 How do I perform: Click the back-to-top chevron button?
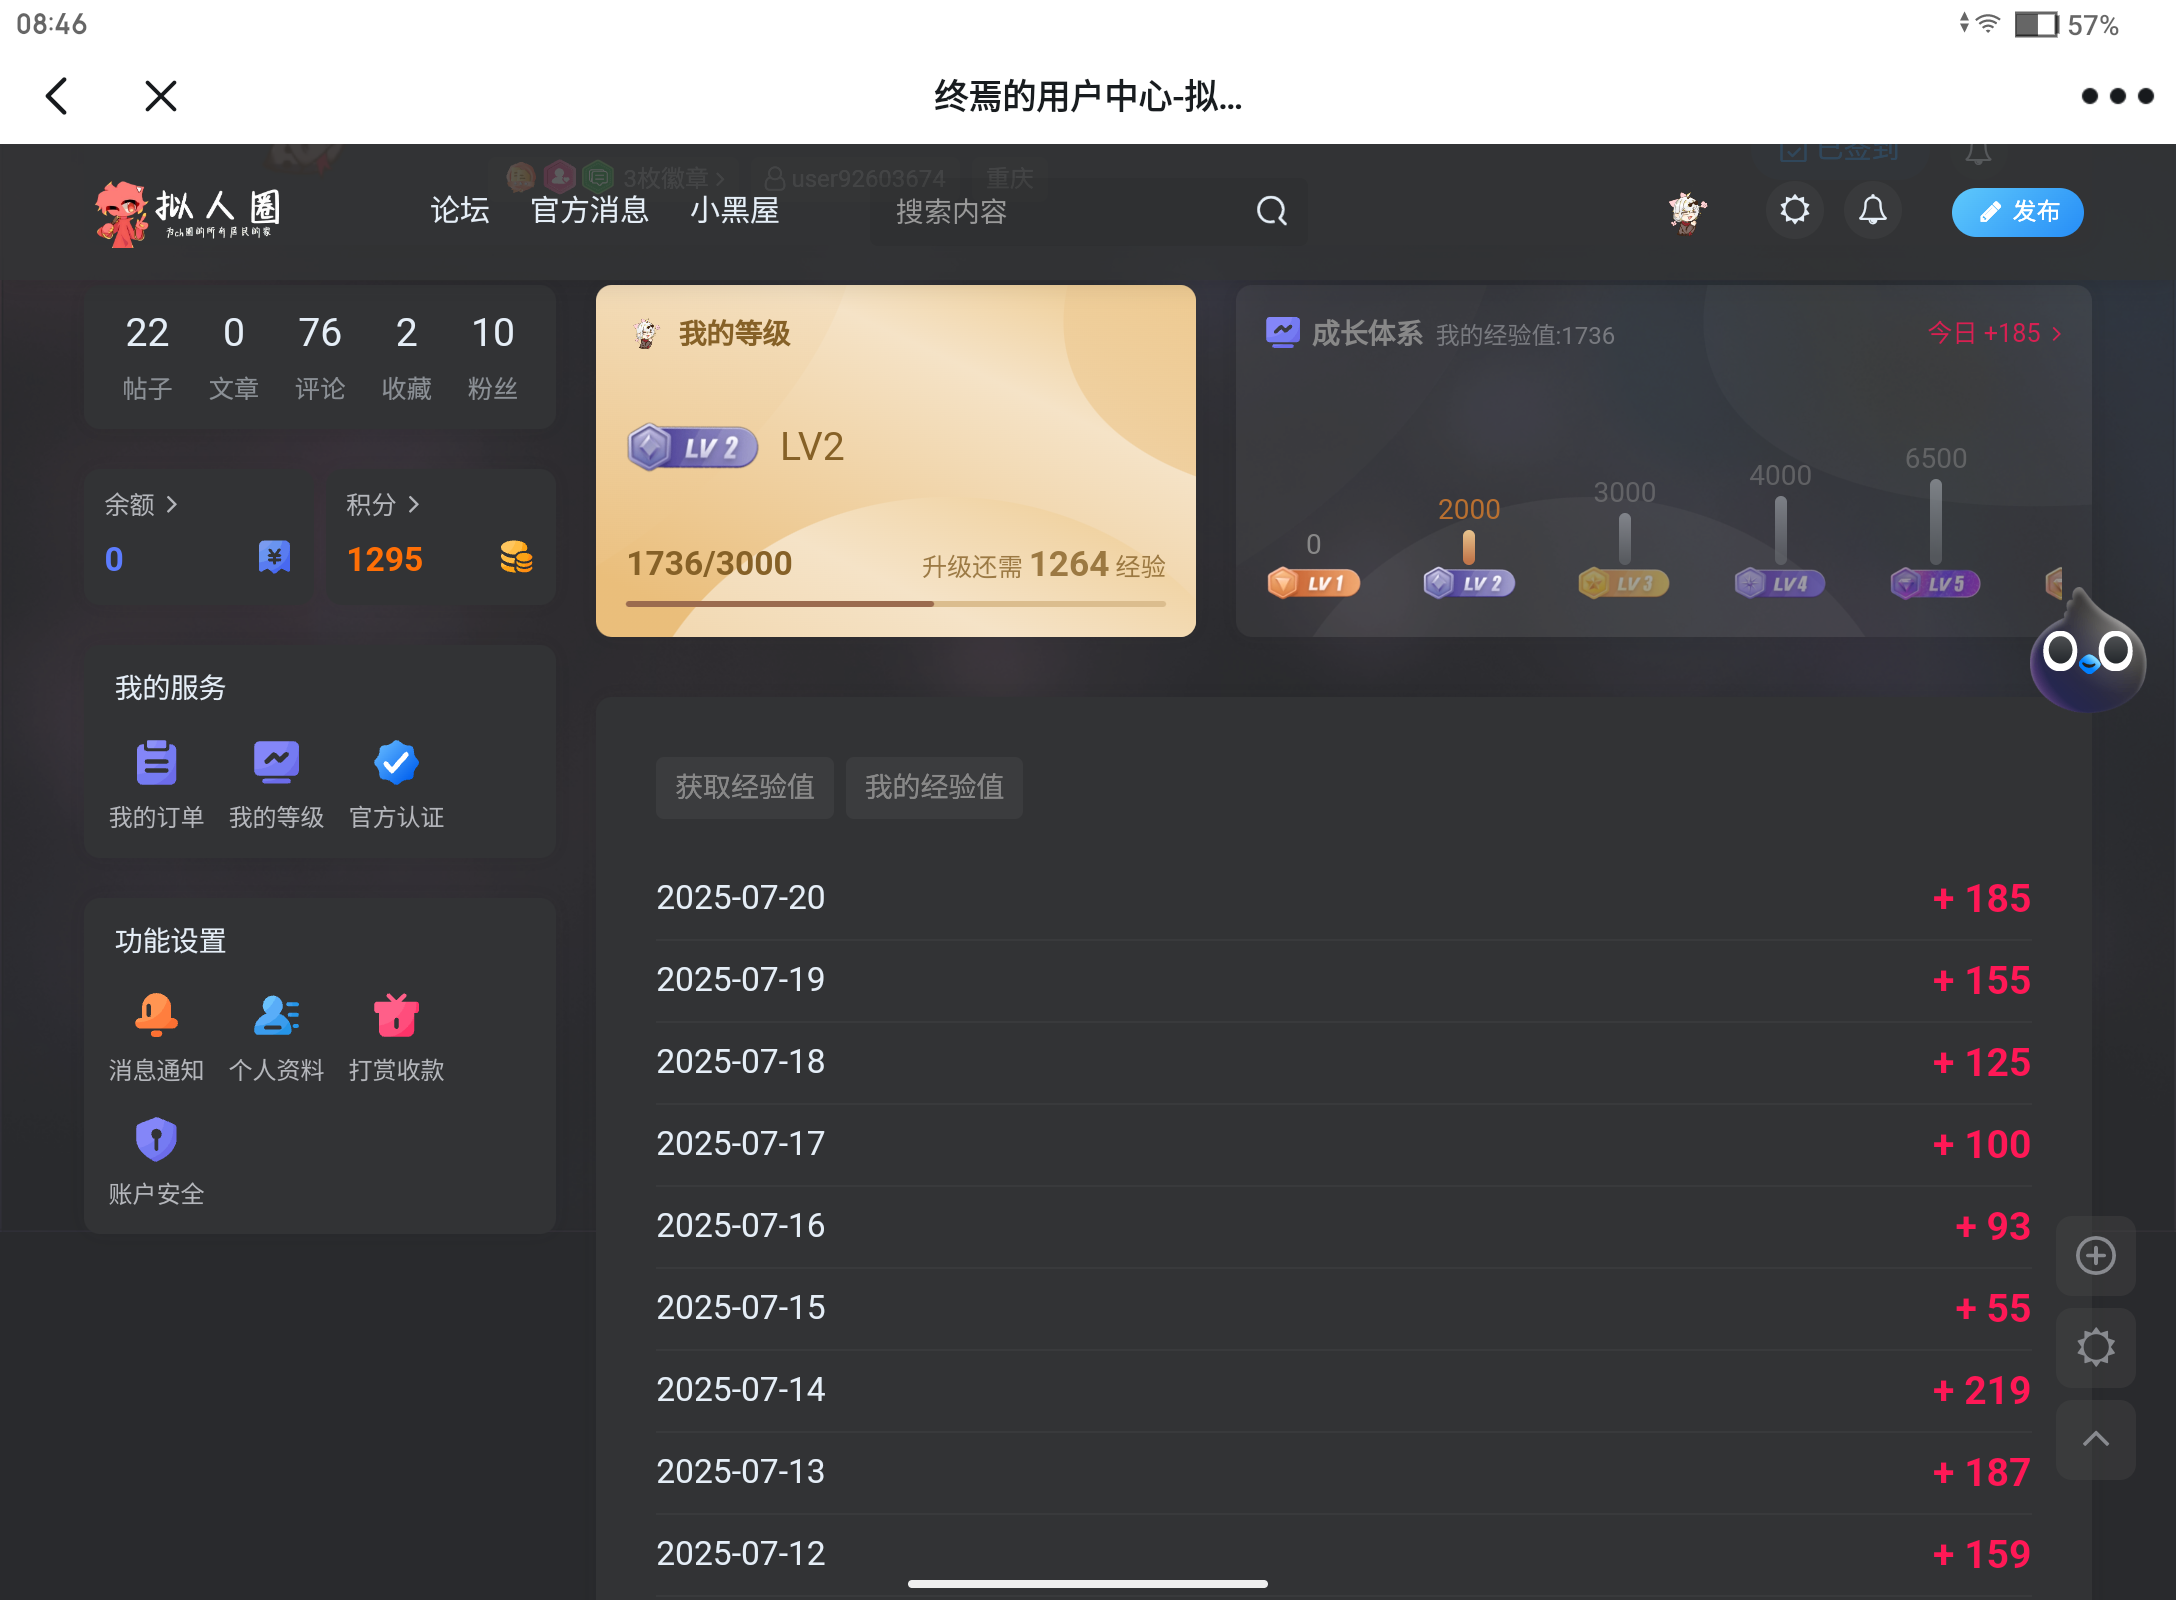[x=2095, y=1439]
